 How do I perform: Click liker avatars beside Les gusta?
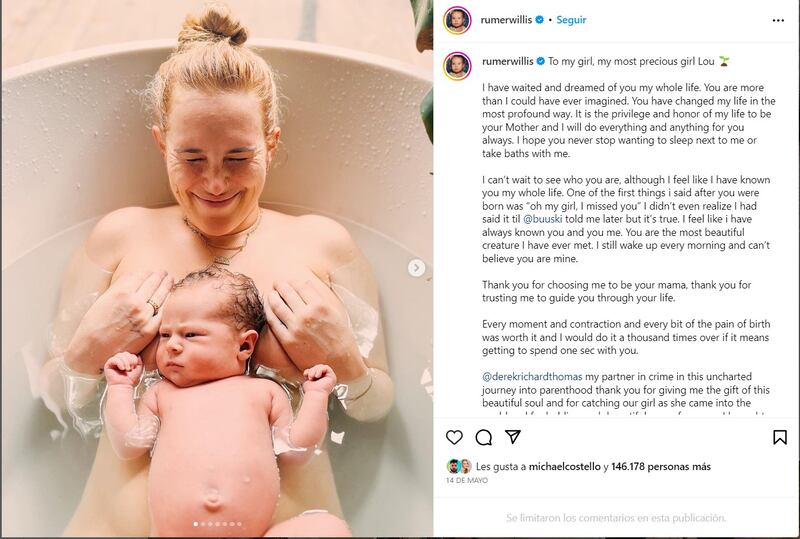coord(459,466)
